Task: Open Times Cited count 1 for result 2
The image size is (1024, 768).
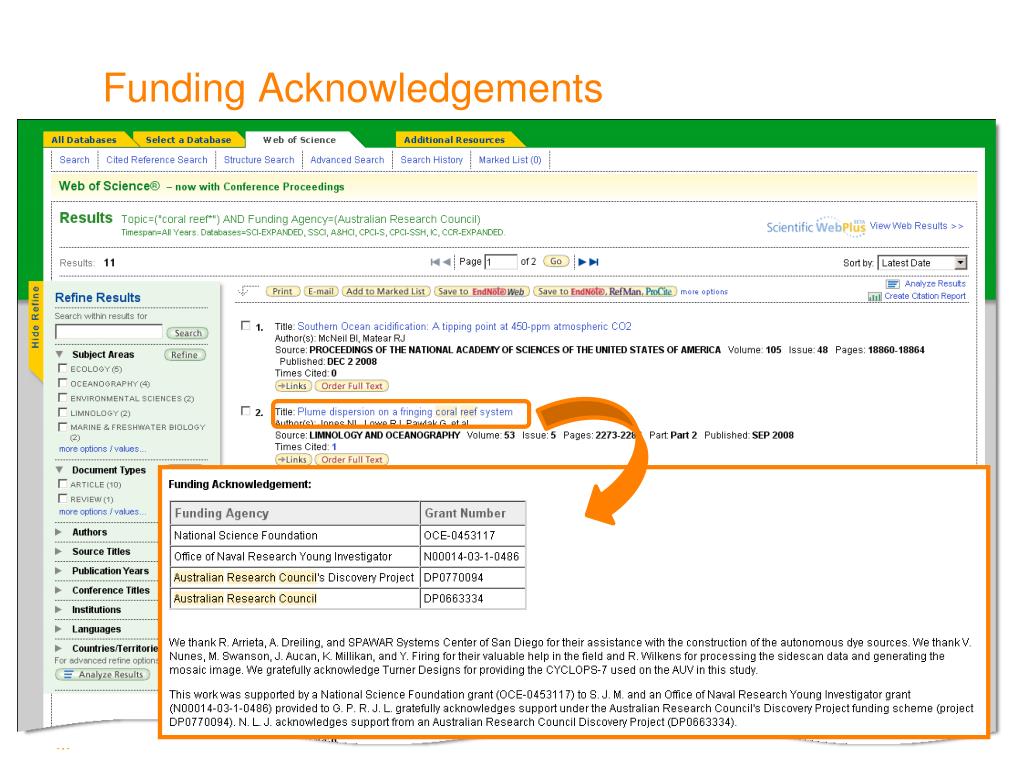Action: pyautogui.click(x=334, y=447)
